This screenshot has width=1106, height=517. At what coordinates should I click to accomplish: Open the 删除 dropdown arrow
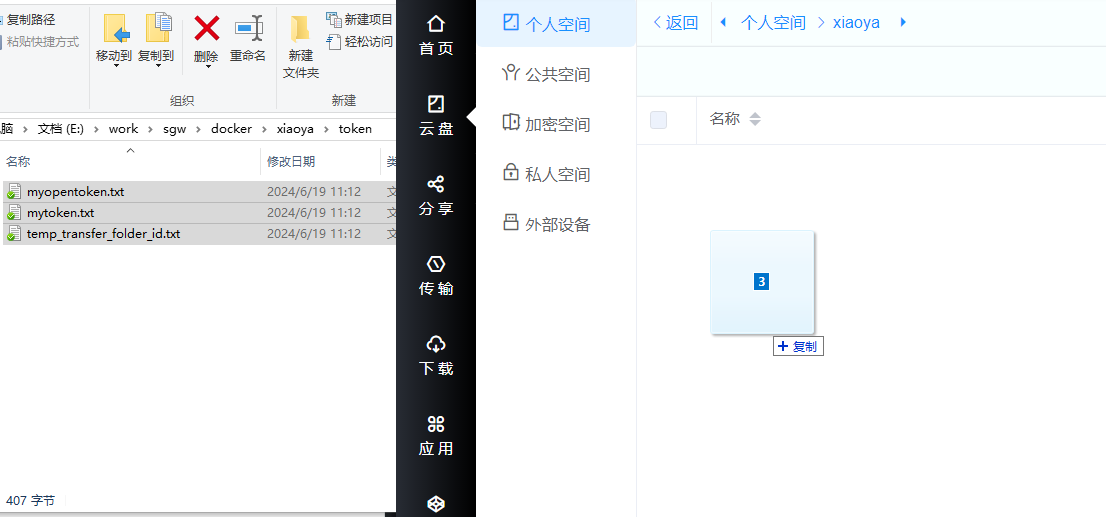[207, 67]
